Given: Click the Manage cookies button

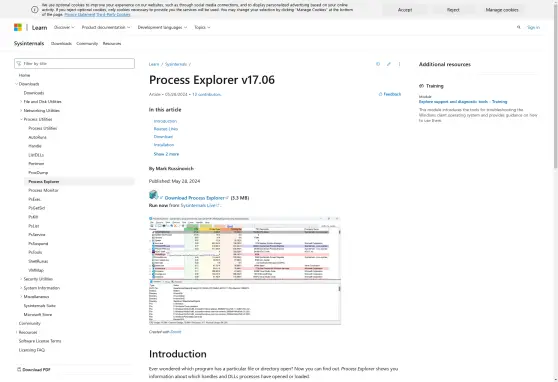Looking at the screenshot, I should coord(502,10).
